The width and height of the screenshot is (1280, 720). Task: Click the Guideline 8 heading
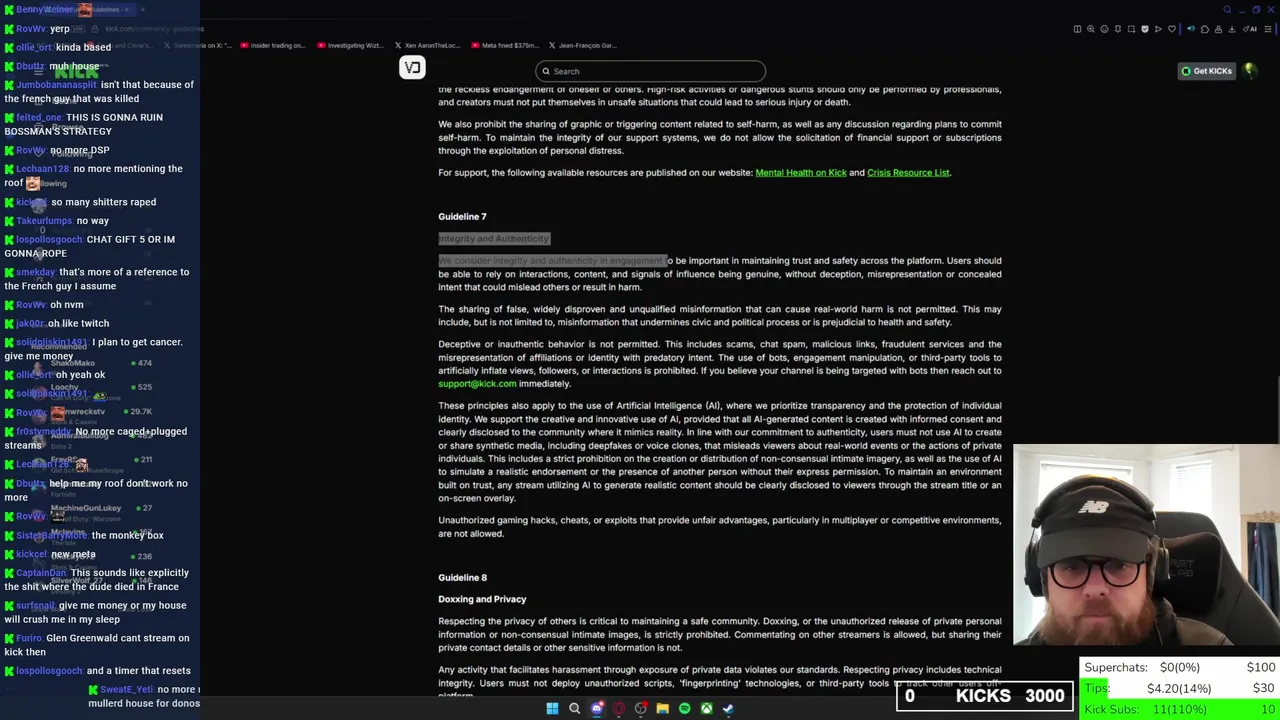point(462,578)
